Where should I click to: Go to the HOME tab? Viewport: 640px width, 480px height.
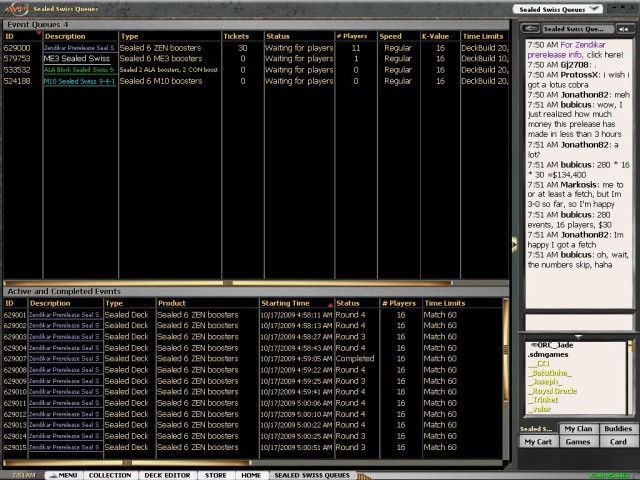coord(251,476)
